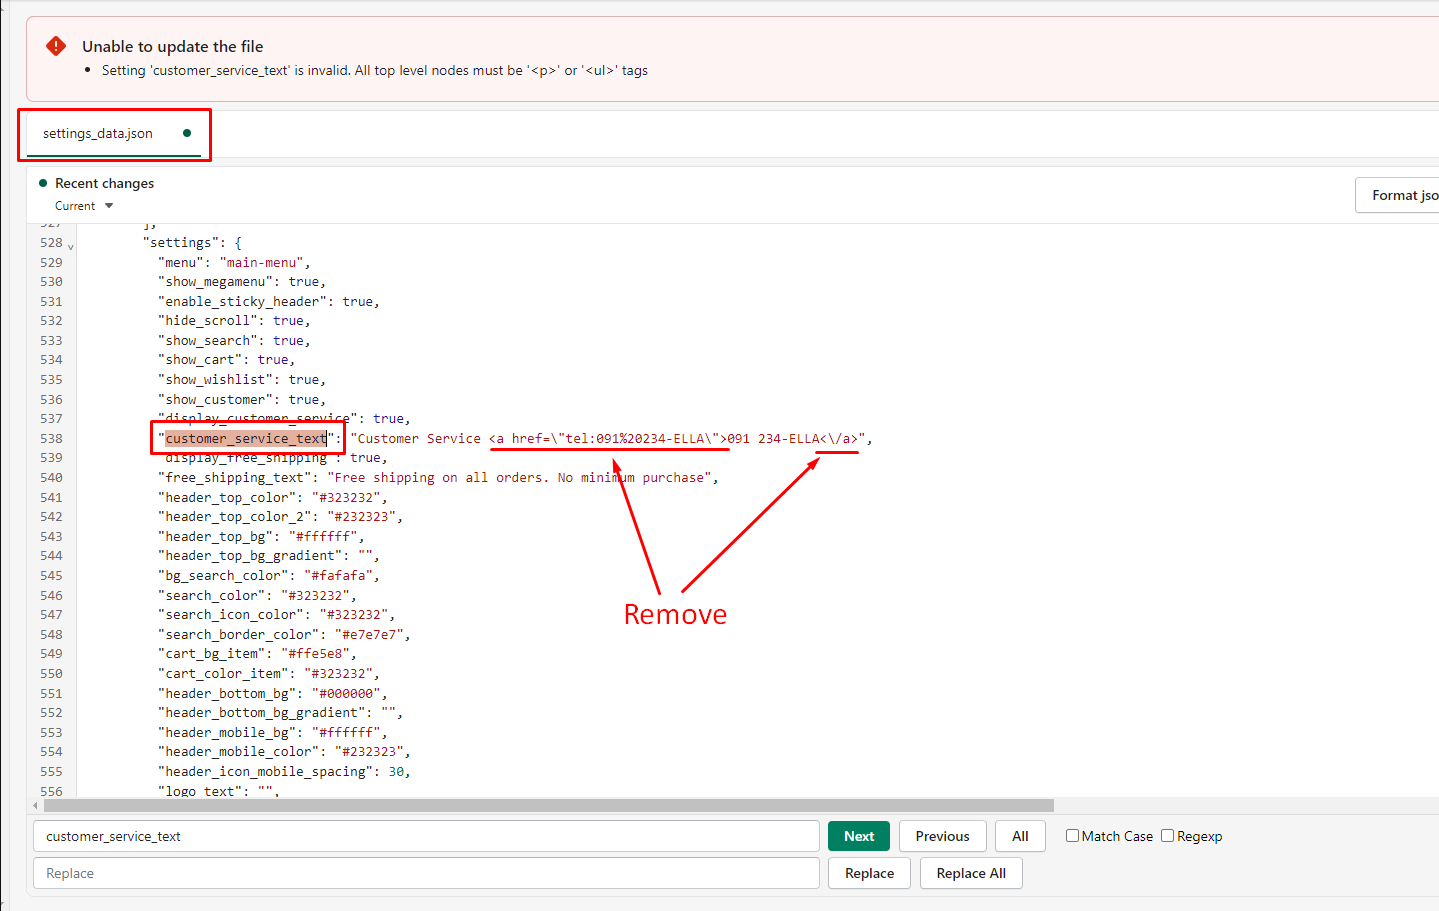Click the Previous search button
This screenshot has width=1439, height=911.
[943, 836]
